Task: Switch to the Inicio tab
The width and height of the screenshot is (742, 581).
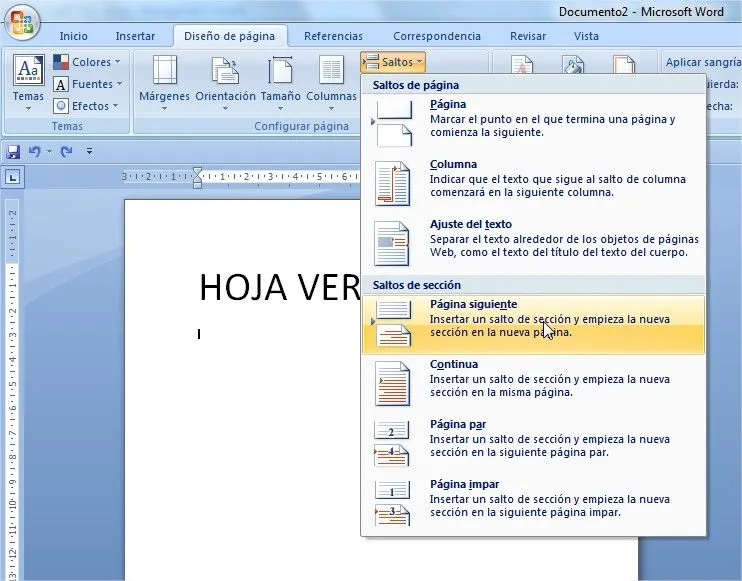Action: (x=73, y=36)
